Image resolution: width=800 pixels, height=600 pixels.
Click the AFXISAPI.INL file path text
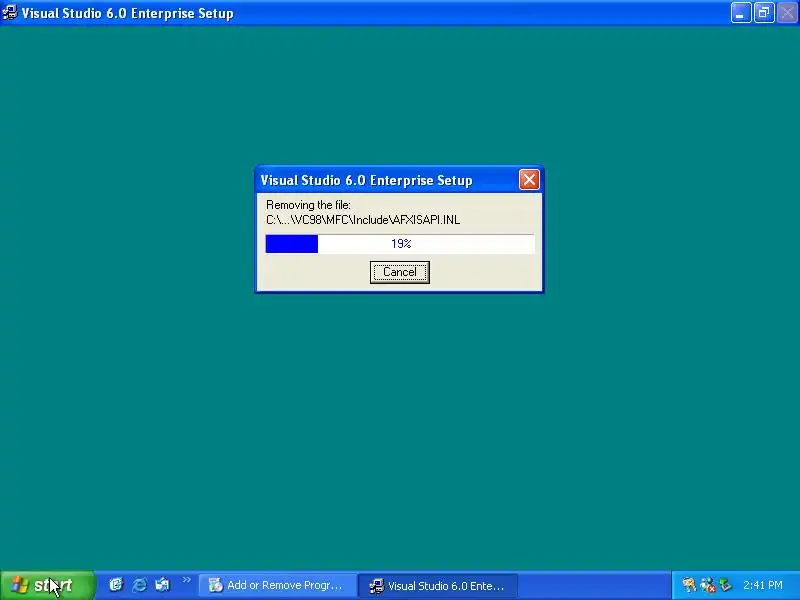tap(363, 220)
